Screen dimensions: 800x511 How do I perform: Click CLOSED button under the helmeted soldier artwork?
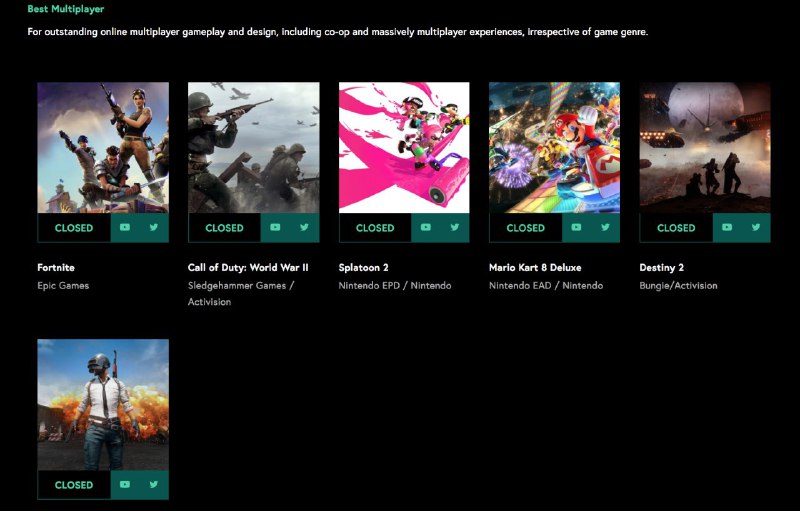coord(74,485)
